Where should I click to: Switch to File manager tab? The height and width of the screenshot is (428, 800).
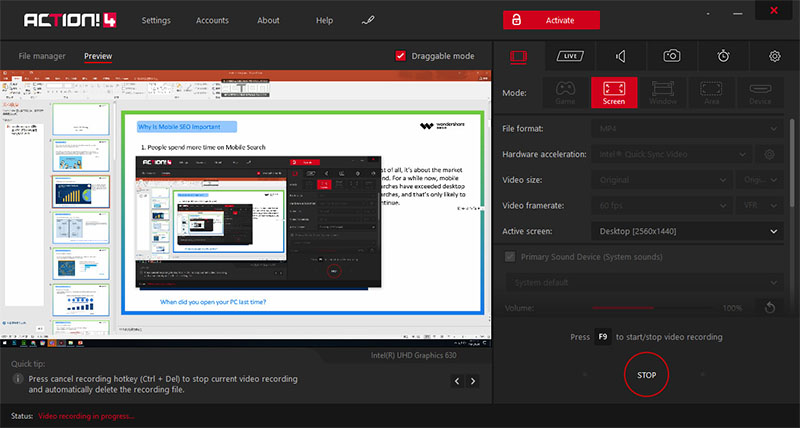click(42, 56)
